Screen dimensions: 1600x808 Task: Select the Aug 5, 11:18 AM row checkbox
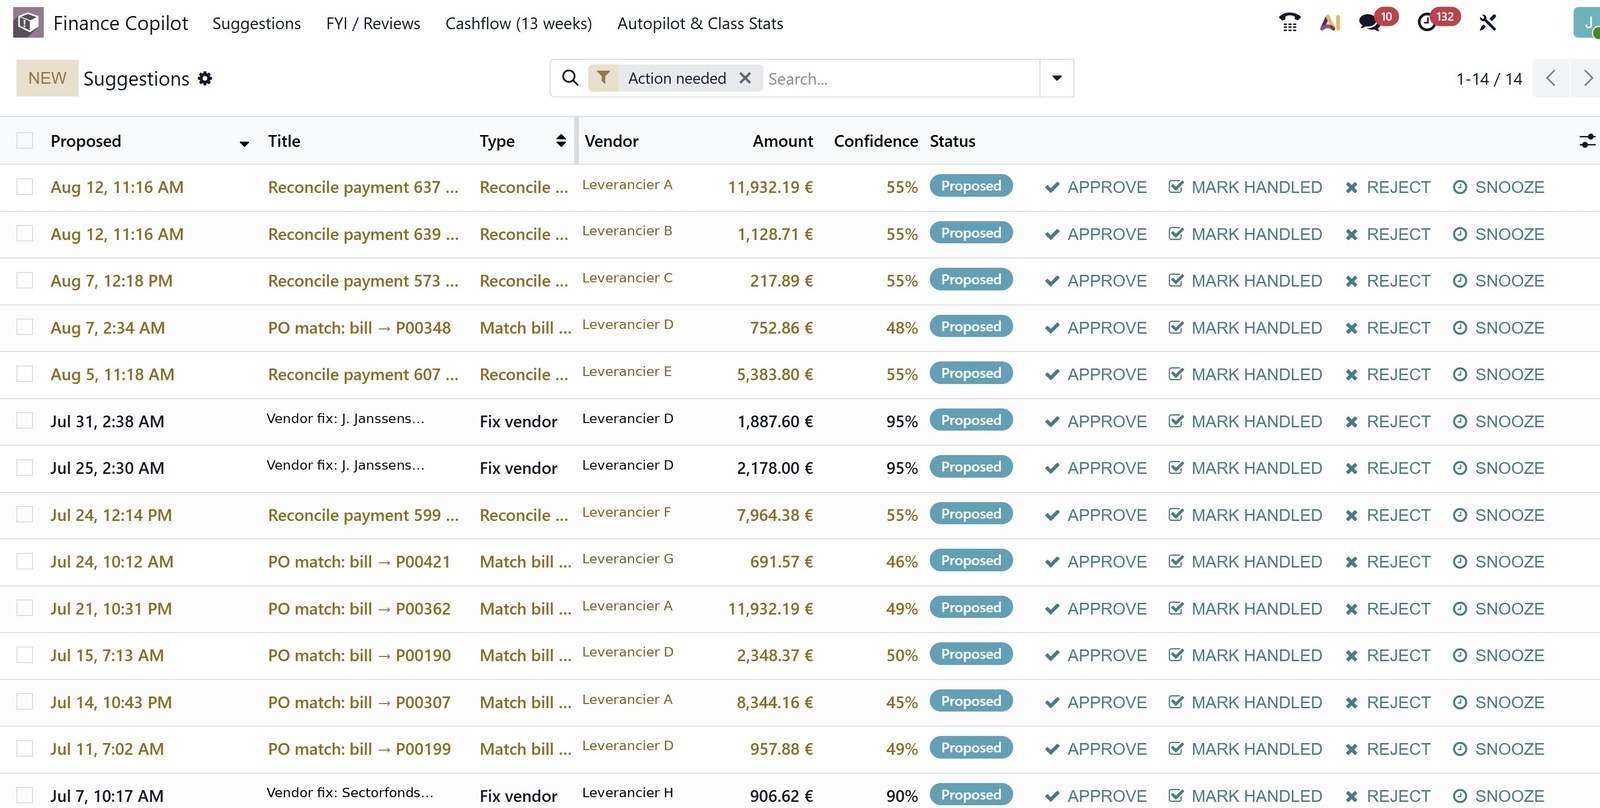point(25,374)
